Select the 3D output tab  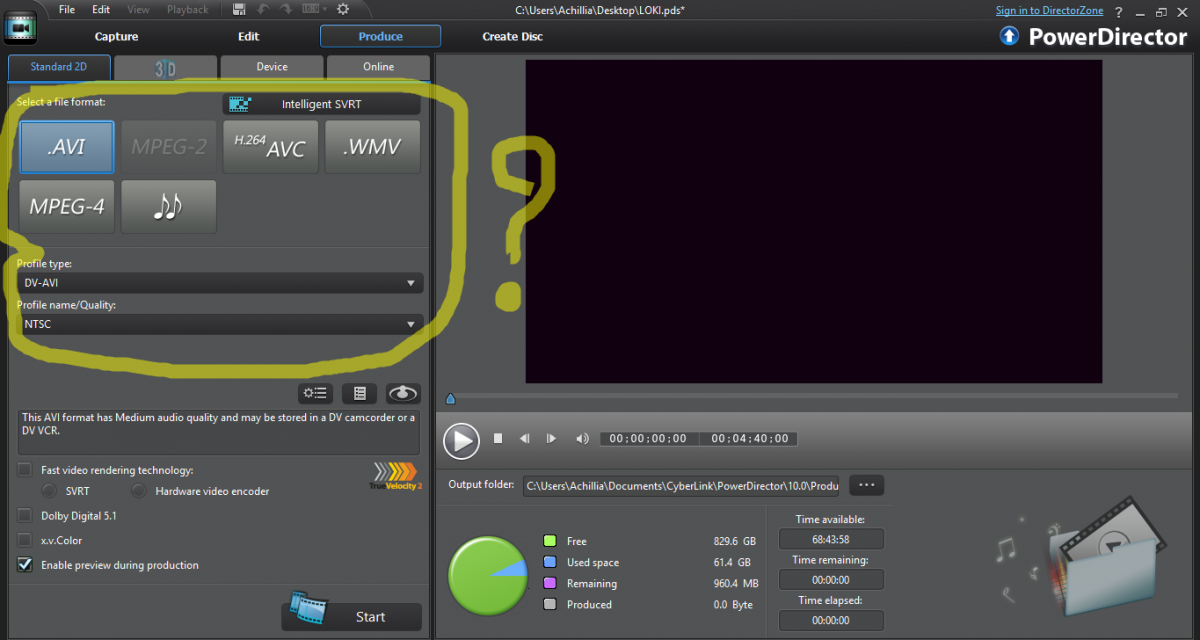click(165, 67)
